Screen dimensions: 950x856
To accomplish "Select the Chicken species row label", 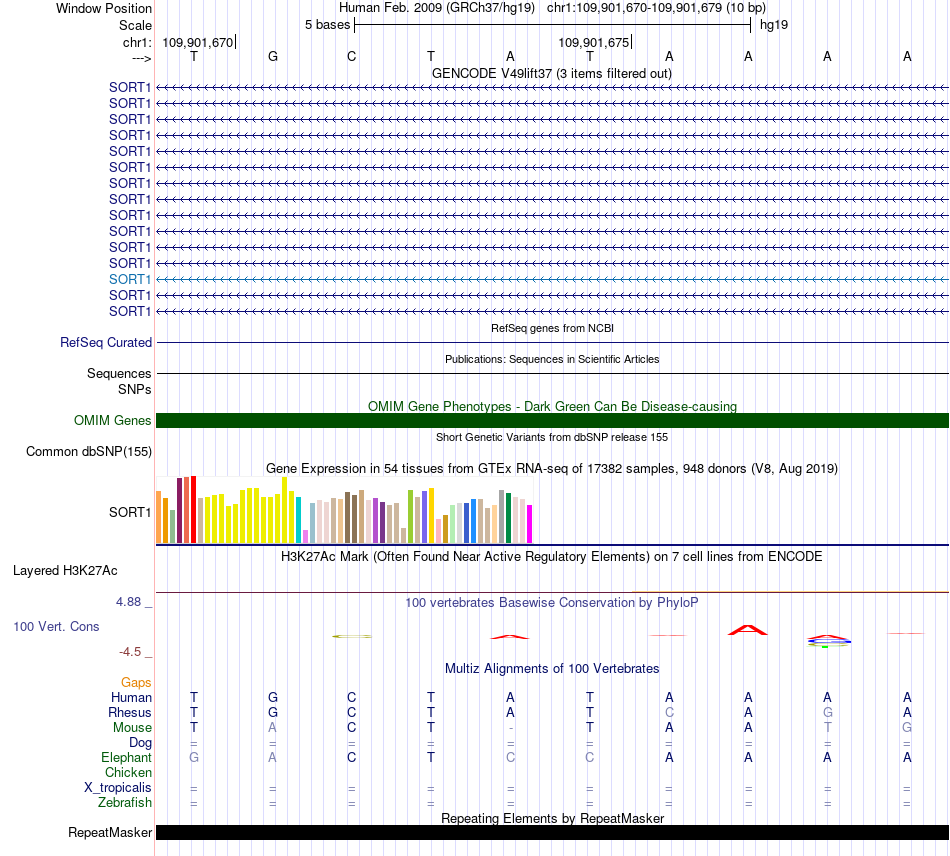I will click(x=128, y=772).
